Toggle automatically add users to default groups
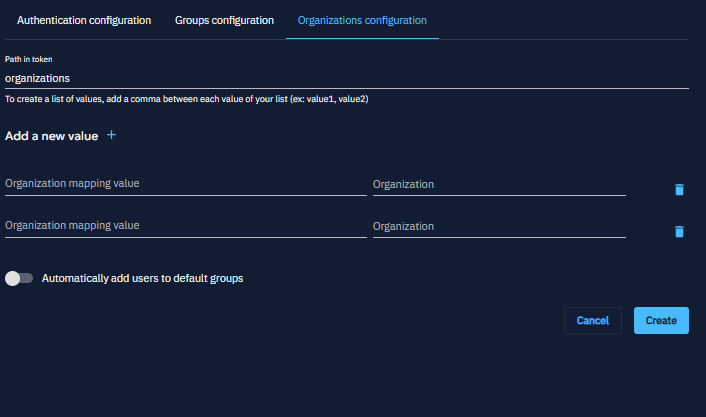Image resolution: width=706 pixels, height=417 pixels. (x=19, y=278)
